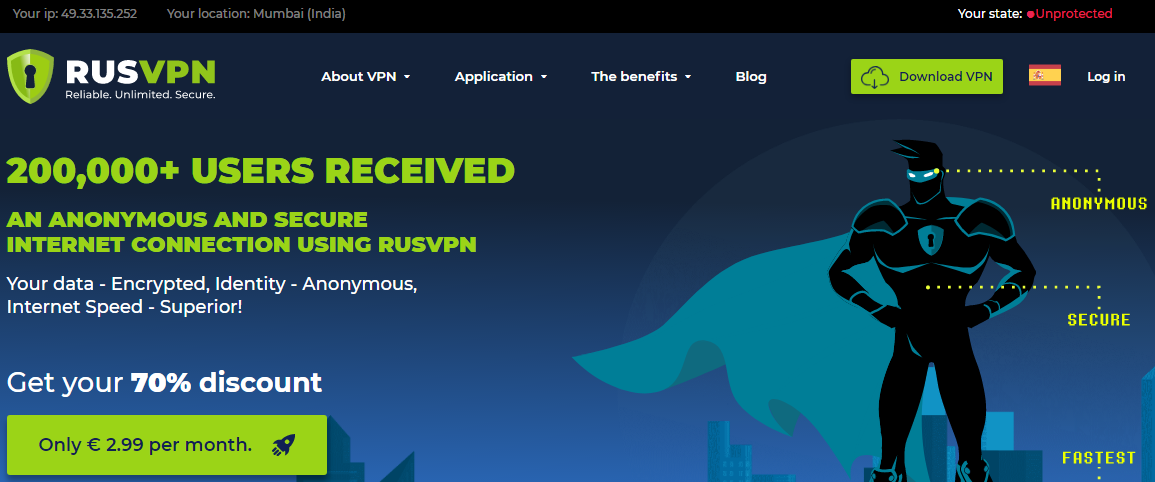Open The benefits menu
Viewport: 1155px width, 482px height.
tap(641, 77)
